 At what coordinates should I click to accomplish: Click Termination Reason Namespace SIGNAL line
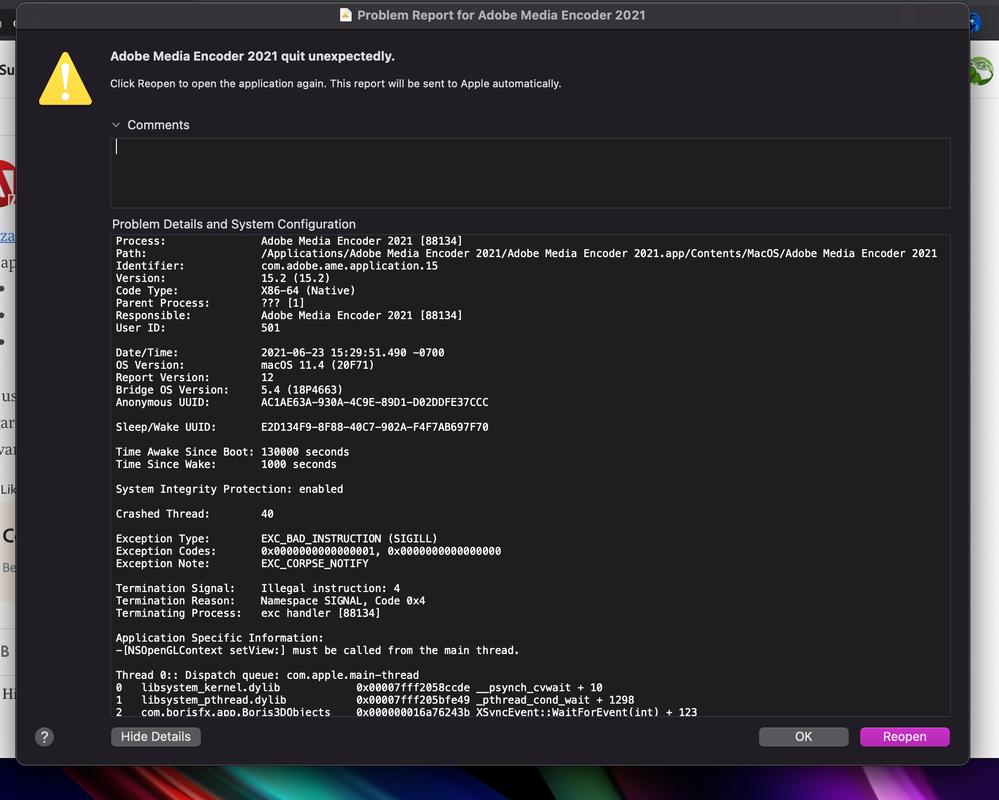[x=270, y=601]
